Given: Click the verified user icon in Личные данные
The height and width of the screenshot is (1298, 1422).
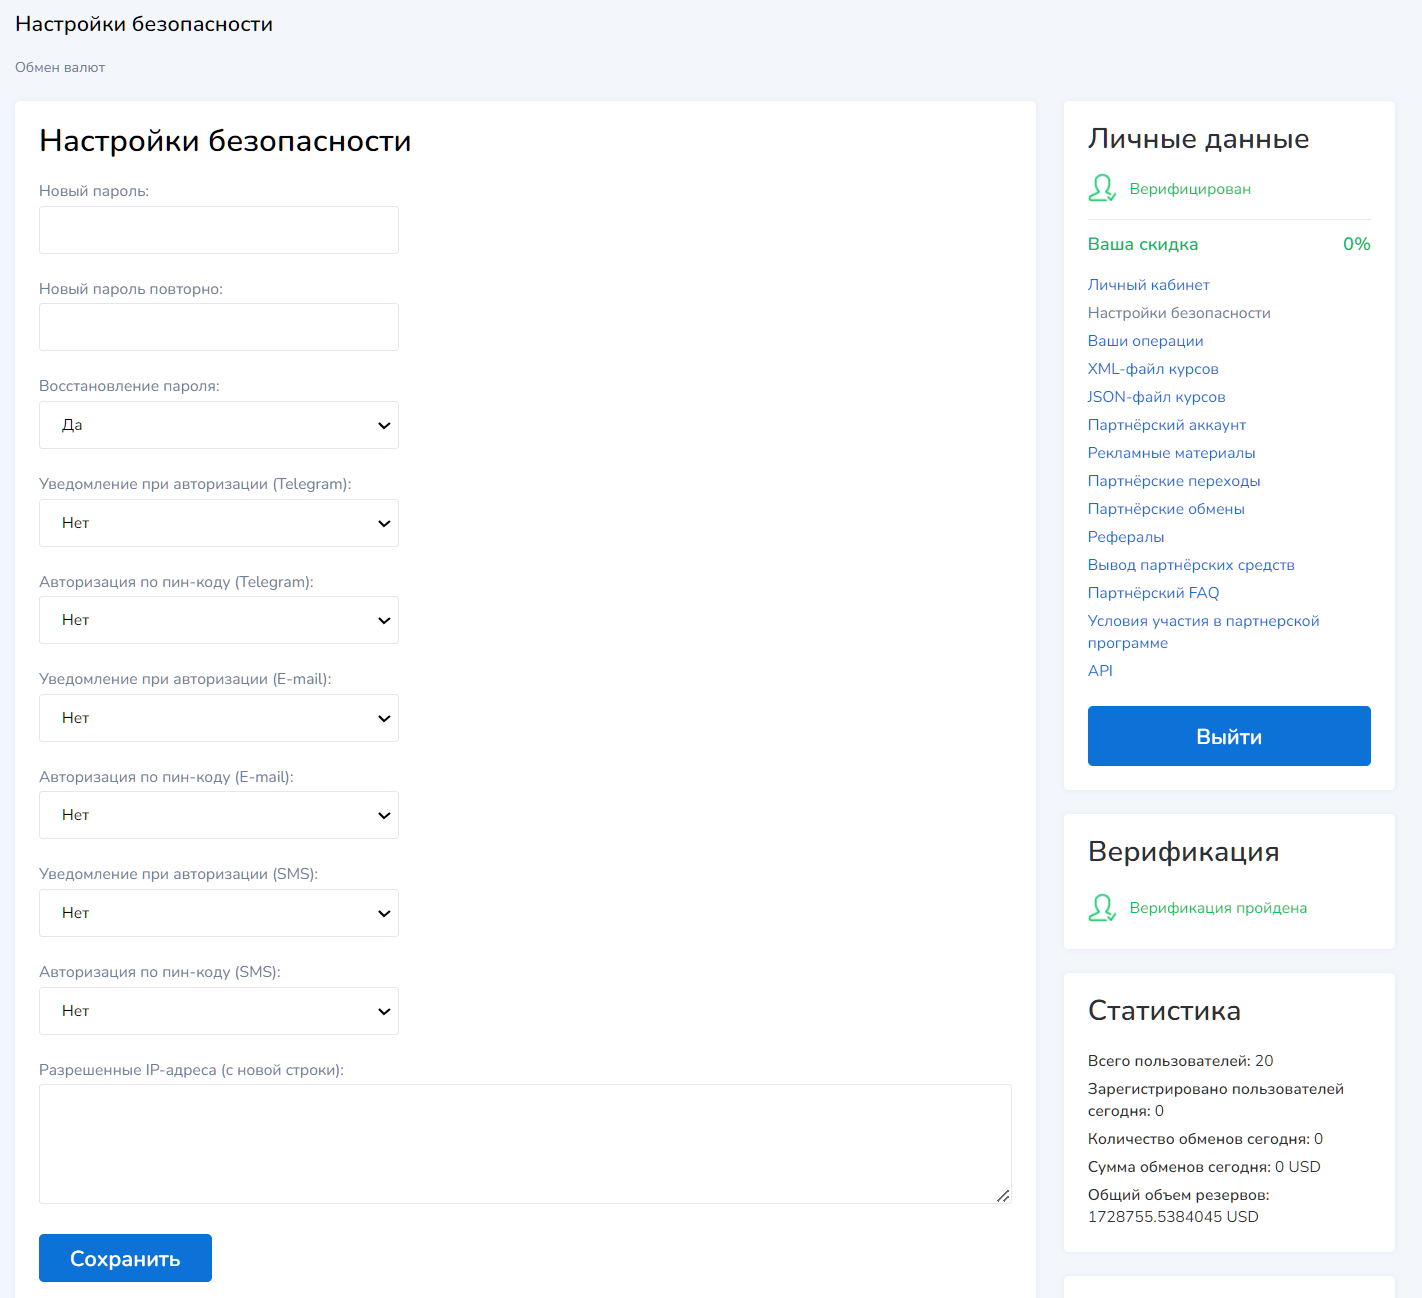Looking at the screenshot, I should pyautogui.click(x=1102, y=188).
